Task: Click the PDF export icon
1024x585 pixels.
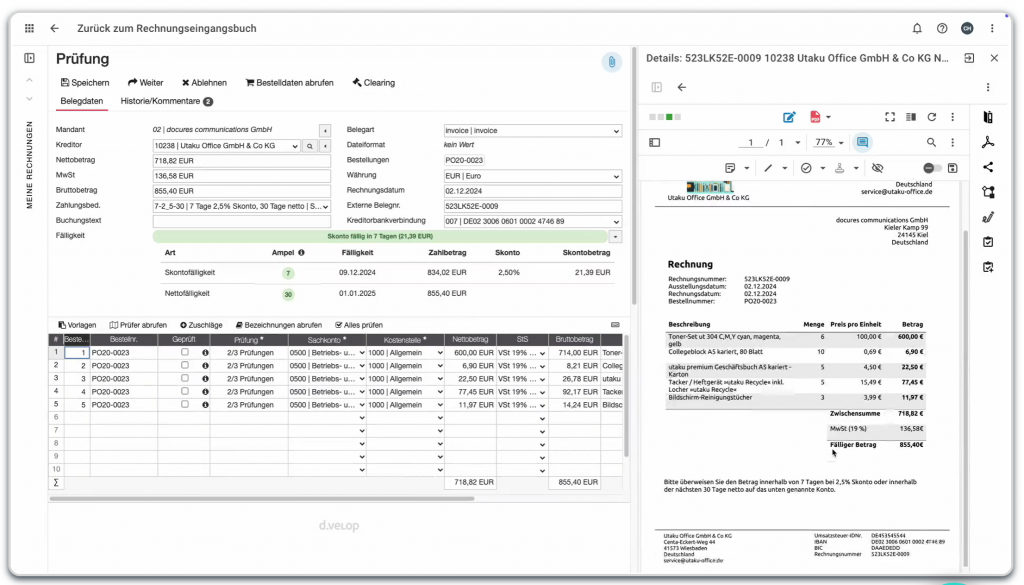Action: coord(816,117)
